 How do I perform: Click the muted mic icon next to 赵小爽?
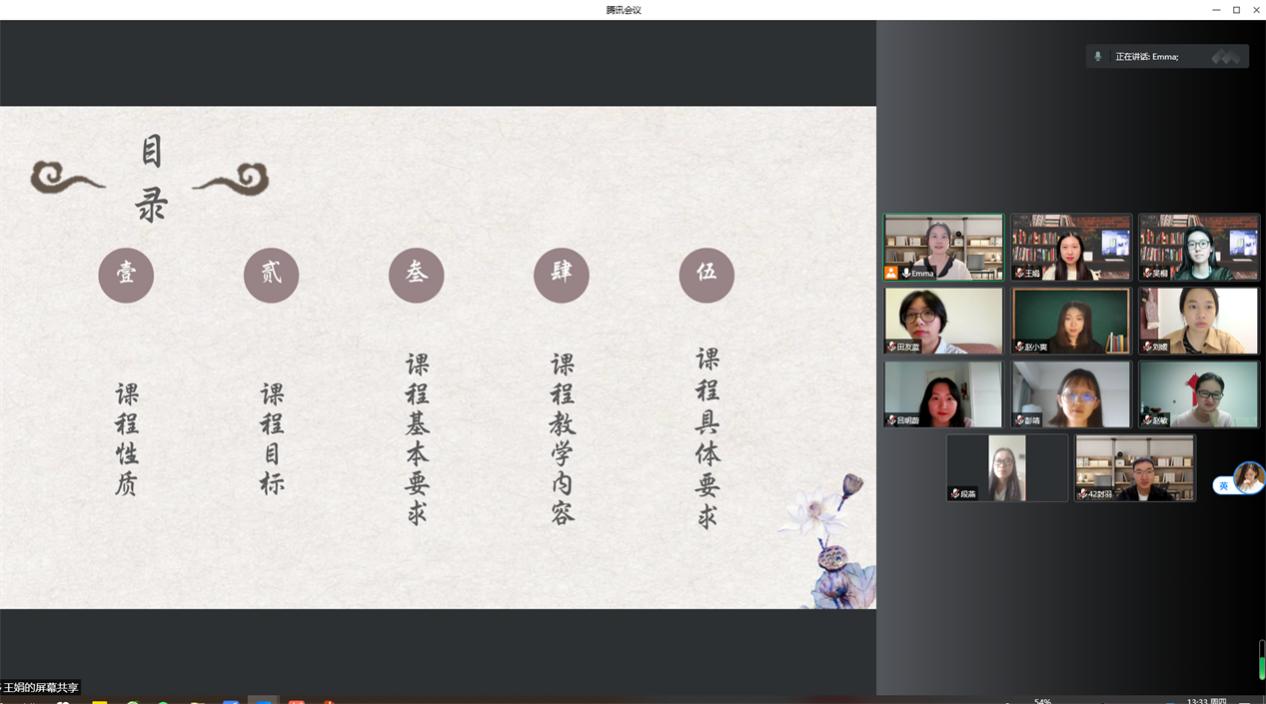click(1020, 347)
